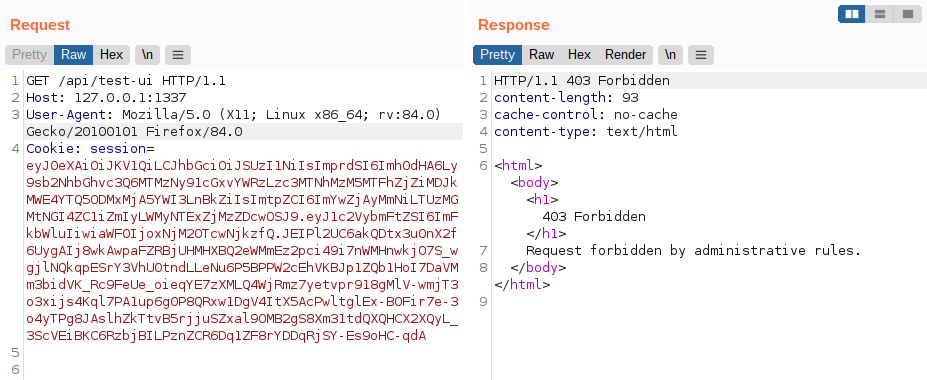Screen dimensions: 927x380
Task: Click the Response panel title
Action: pyautogui.click(x=514, y=25)
